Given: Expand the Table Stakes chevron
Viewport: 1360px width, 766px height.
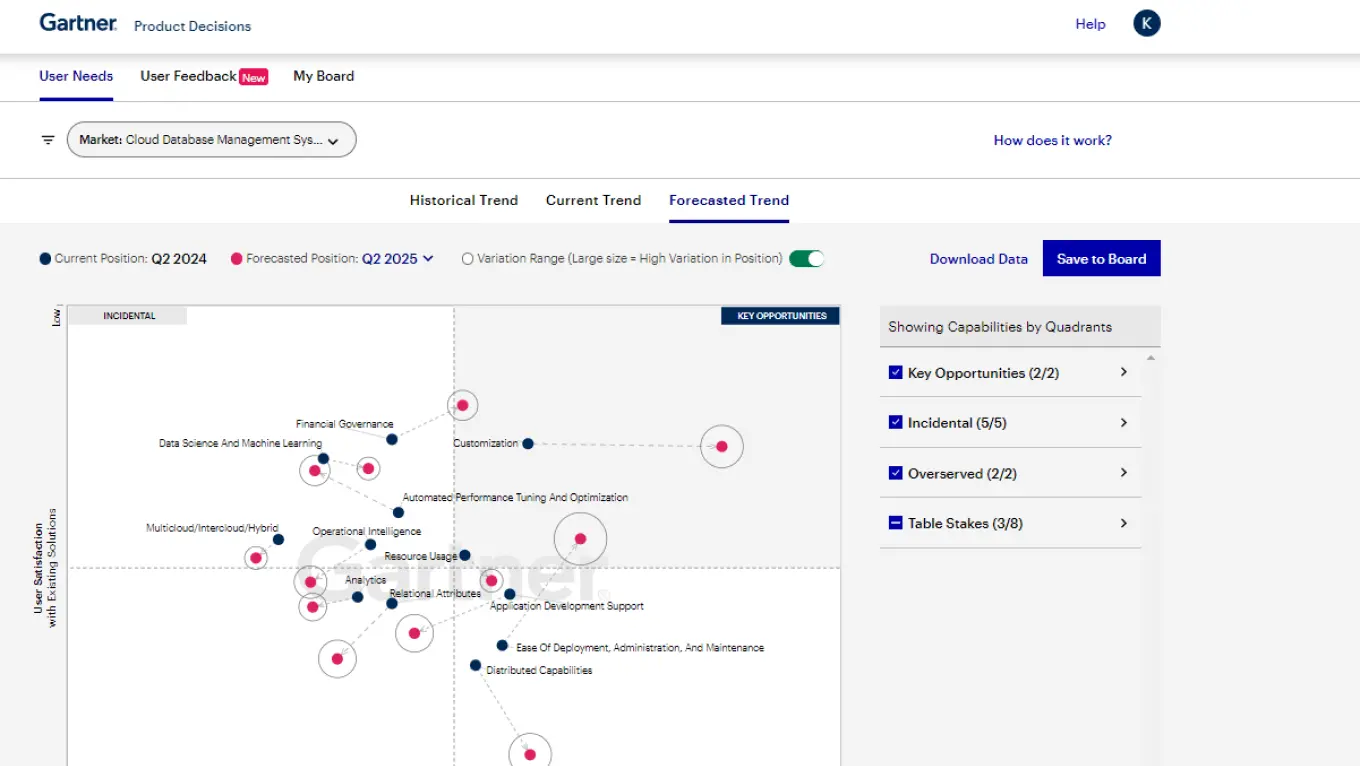Looking at the screenshot, I should 1124,523.
